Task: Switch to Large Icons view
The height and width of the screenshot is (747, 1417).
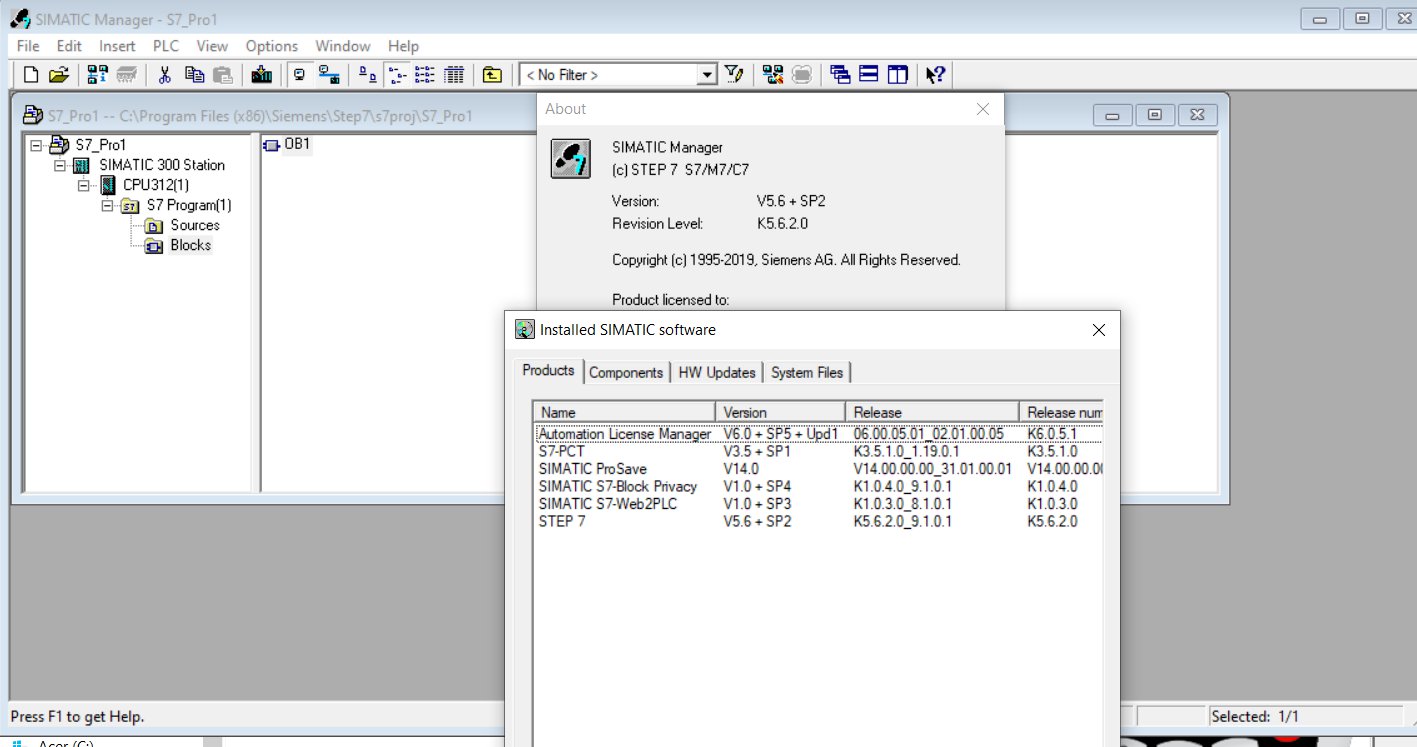Action: (368, 74)
